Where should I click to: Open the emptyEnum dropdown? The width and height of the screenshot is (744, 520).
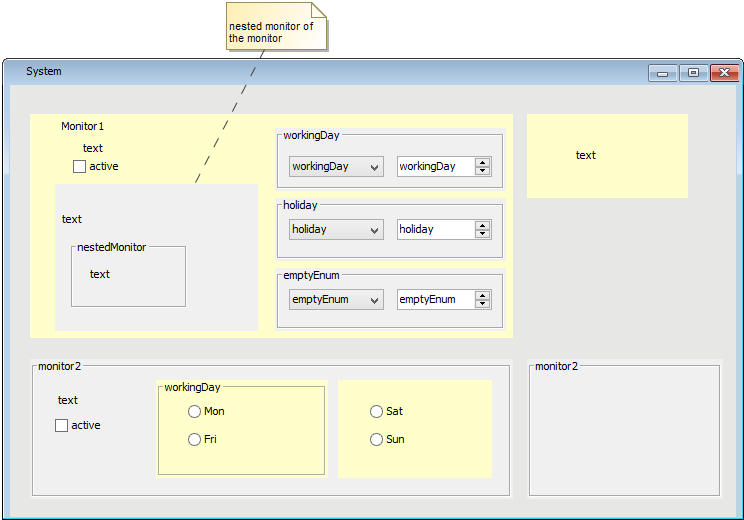(336, 300)
